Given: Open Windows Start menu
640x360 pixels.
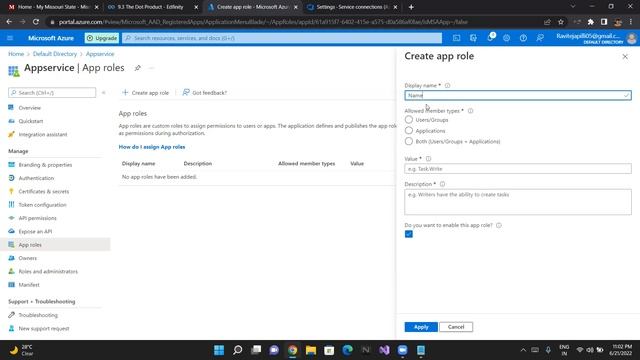Looking at the screenshot, I should (219, 350).
